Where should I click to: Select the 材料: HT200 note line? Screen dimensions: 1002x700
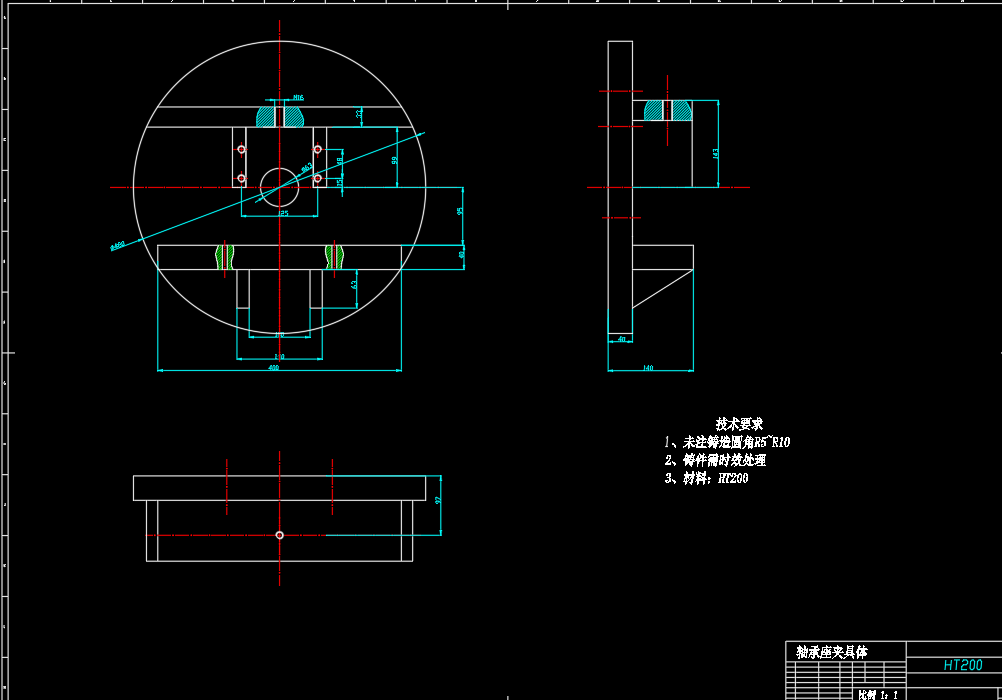tap(706, 478)
